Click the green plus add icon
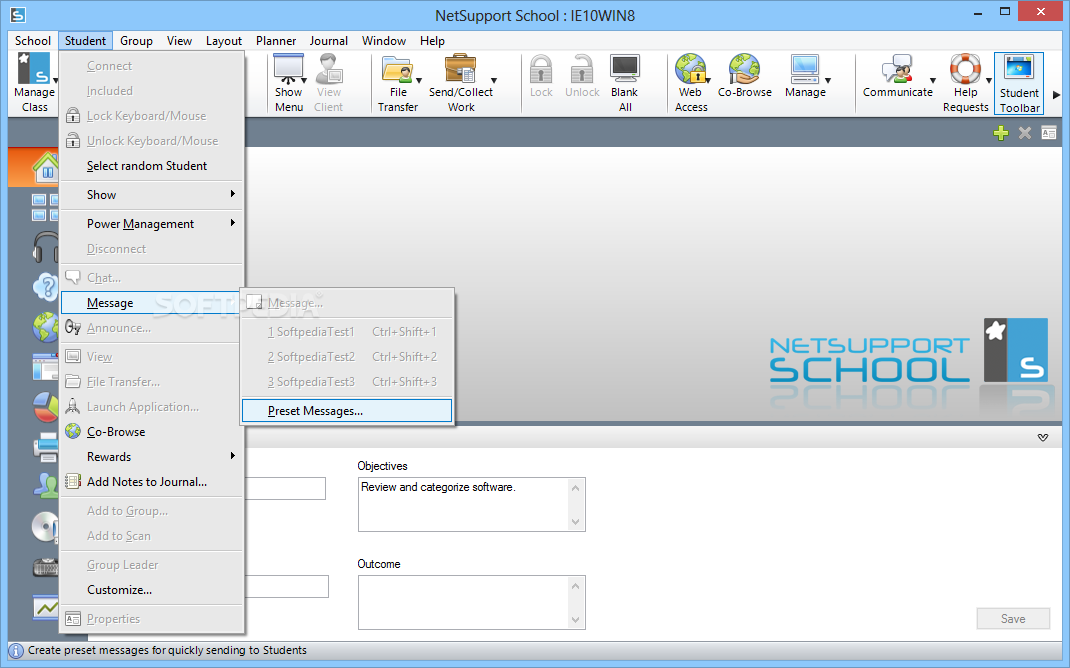 [1000, 133]
